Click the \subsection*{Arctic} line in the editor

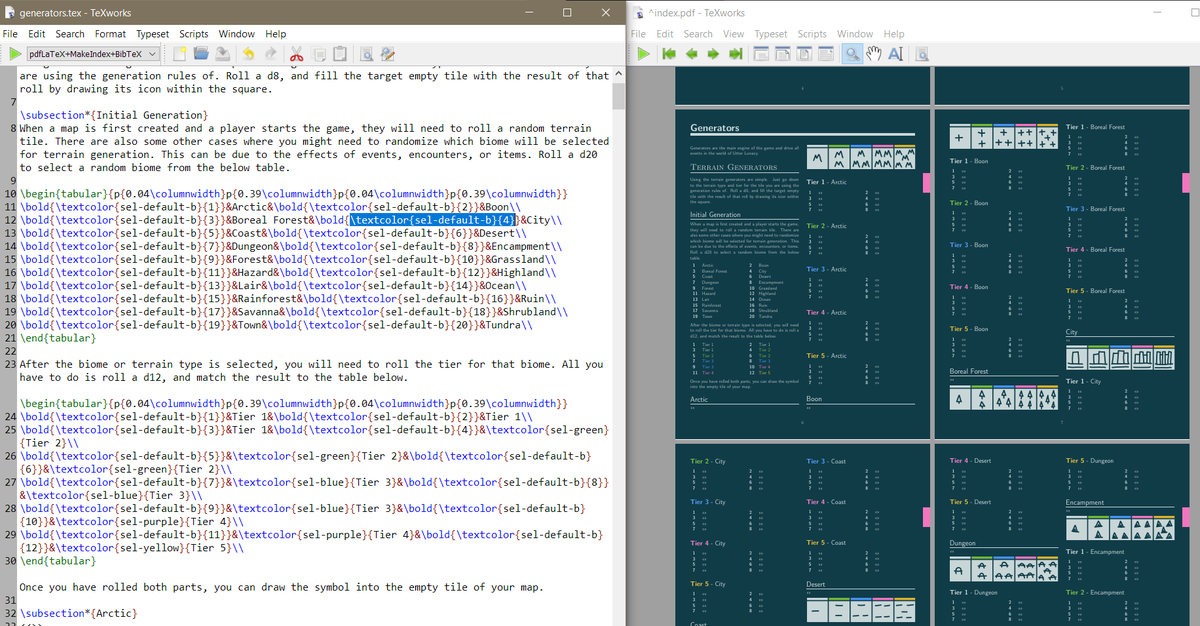pos(77,612)
